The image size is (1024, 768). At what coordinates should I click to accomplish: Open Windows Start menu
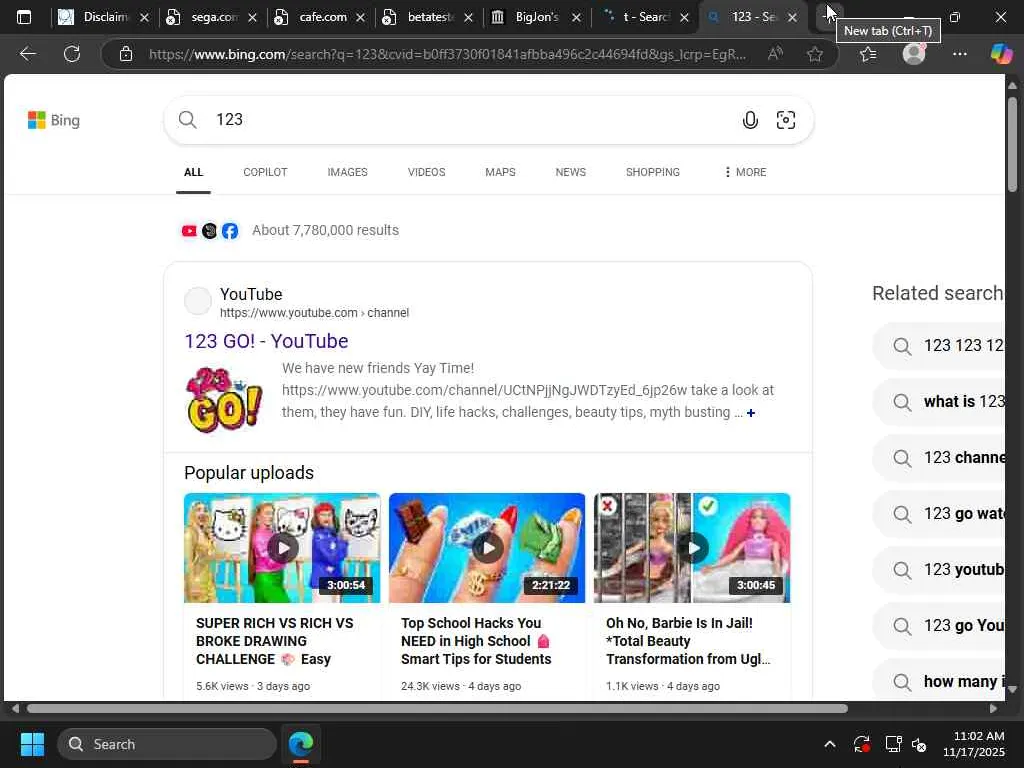pyautogui.click(x=32, y=744)
